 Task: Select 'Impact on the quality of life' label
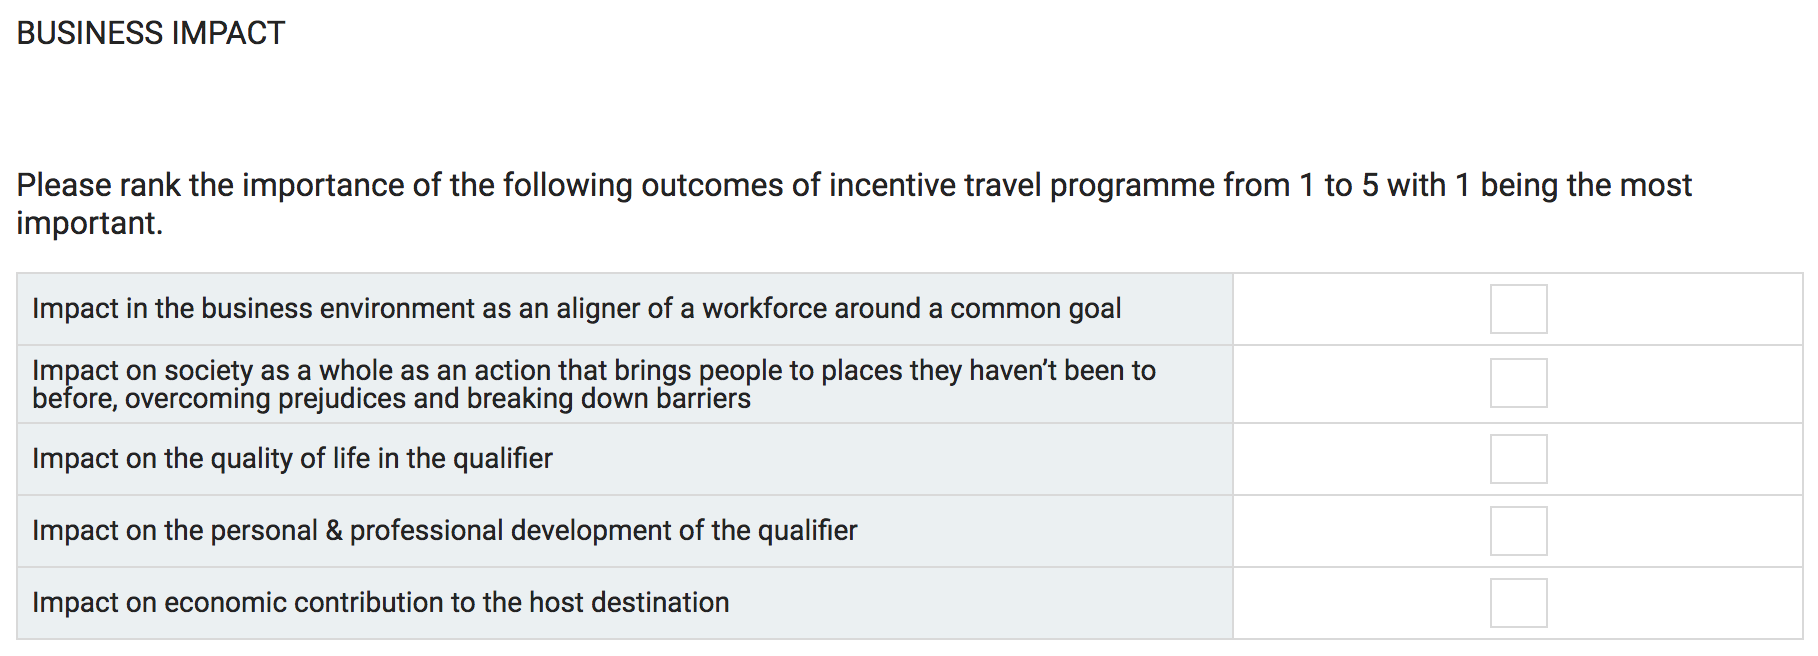click(292, 458)
